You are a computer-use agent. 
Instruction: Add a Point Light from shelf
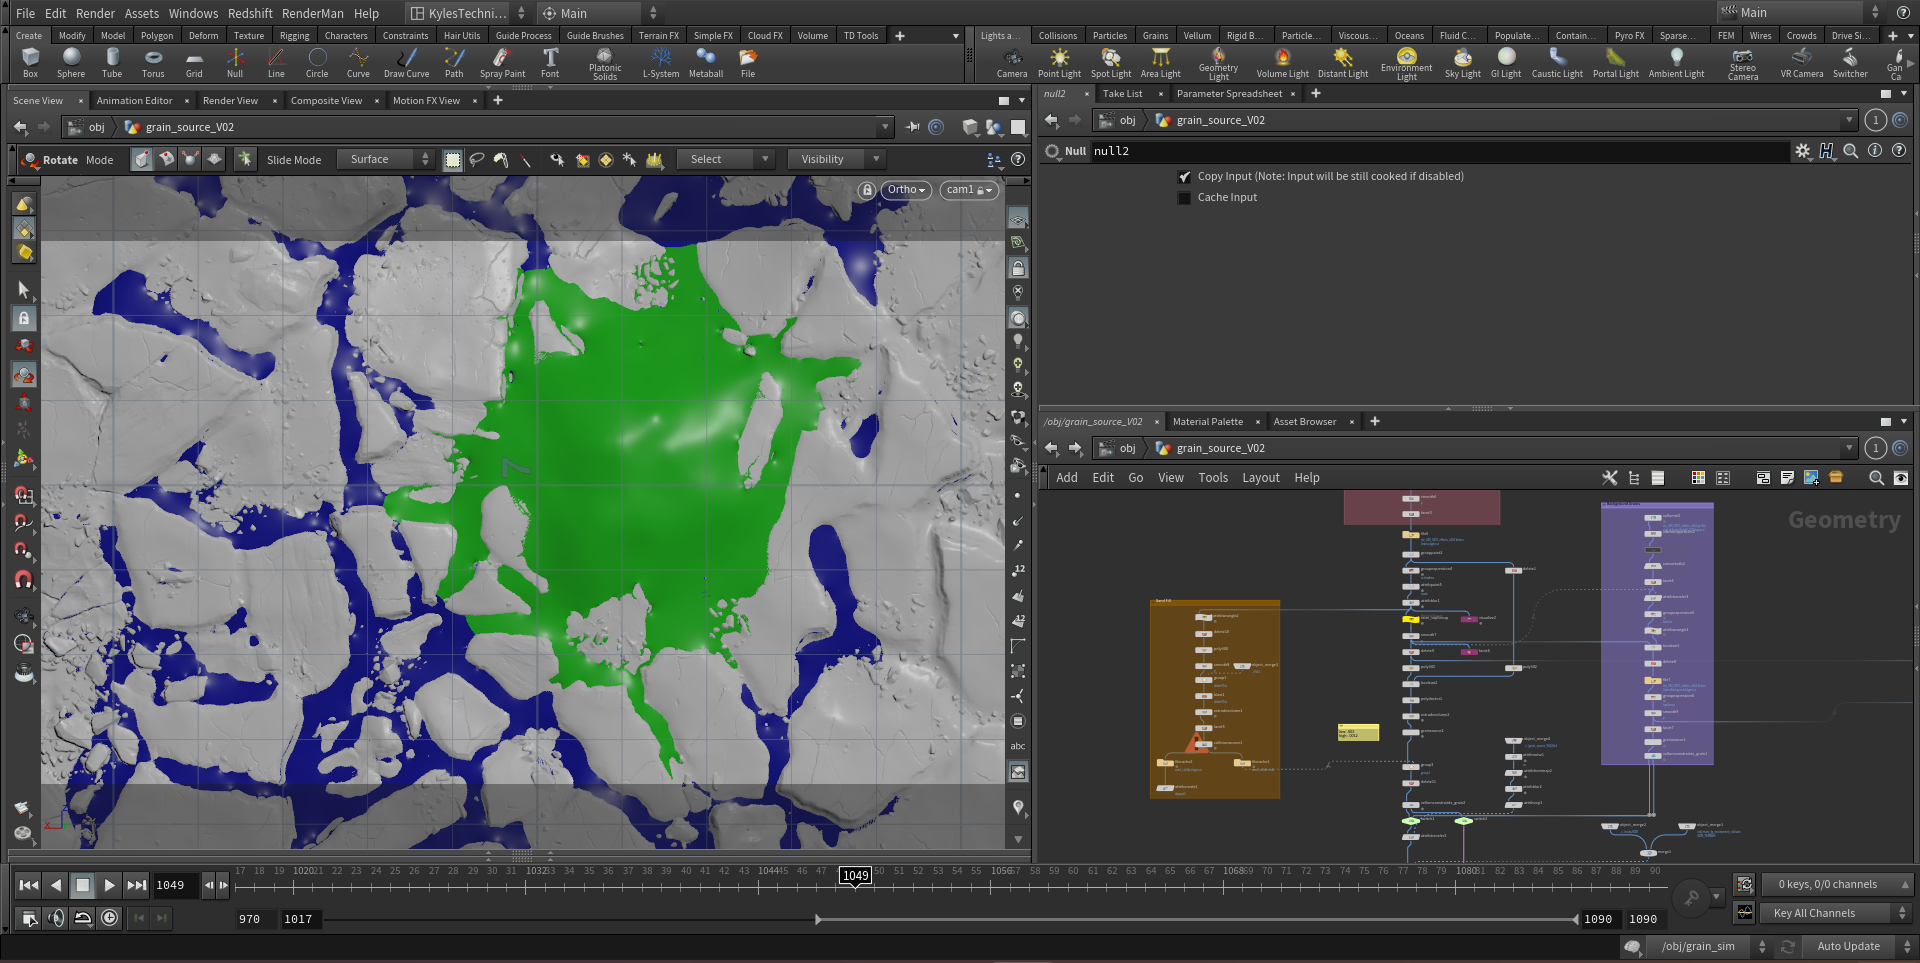click(1059, 62)
